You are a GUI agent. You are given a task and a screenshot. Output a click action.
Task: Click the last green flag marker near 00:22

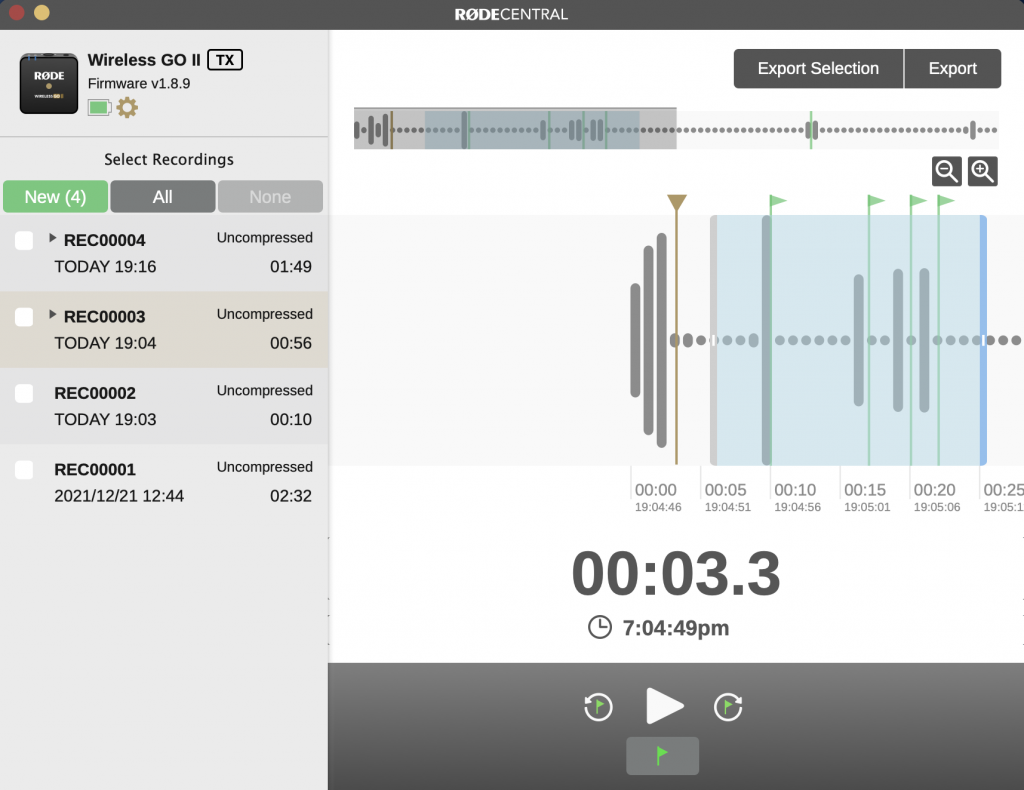coord(946,201)
